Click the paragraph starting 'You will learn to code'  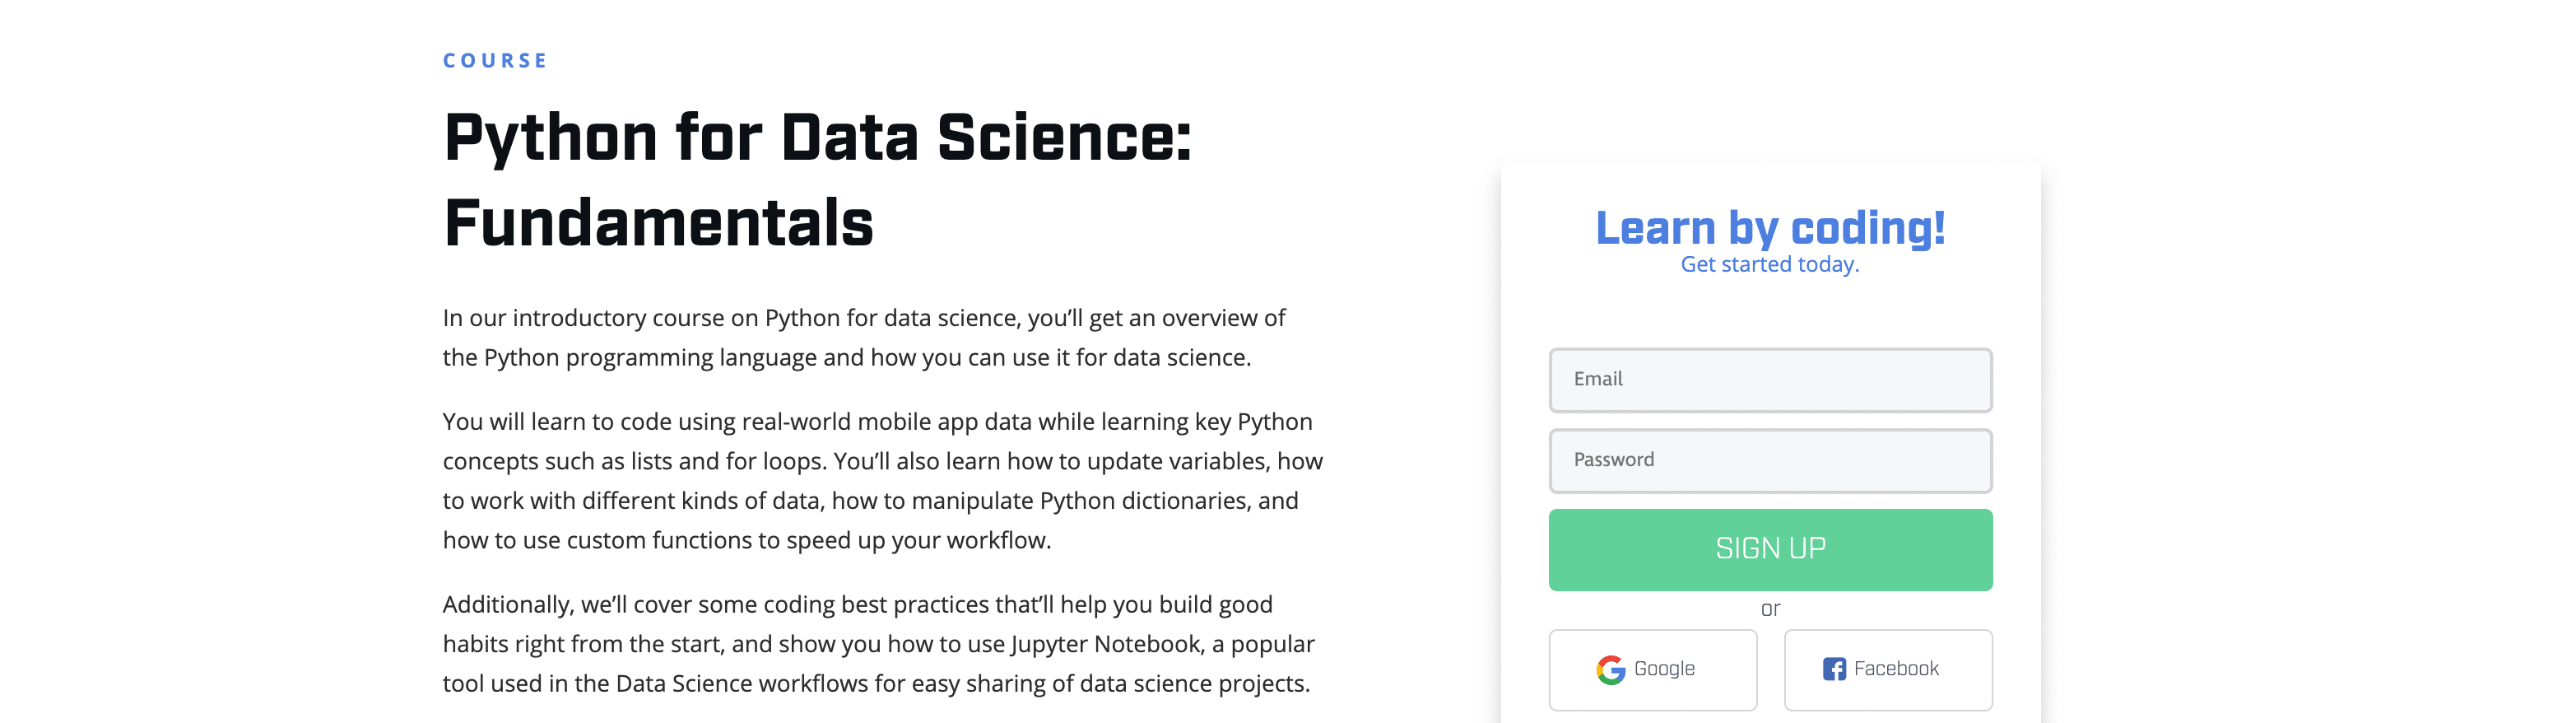[x=883, y=480]
